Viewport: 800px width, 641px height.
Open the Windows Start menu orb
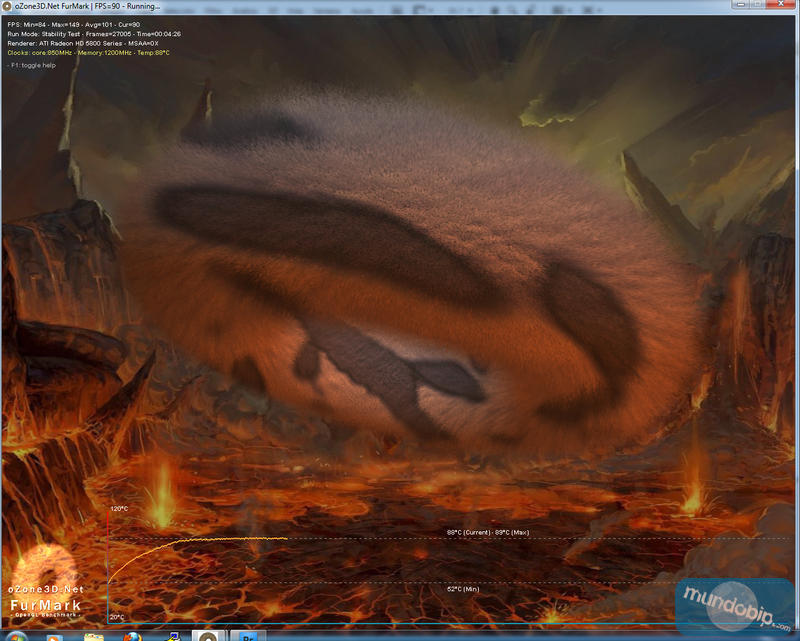(x=16, y=636)
